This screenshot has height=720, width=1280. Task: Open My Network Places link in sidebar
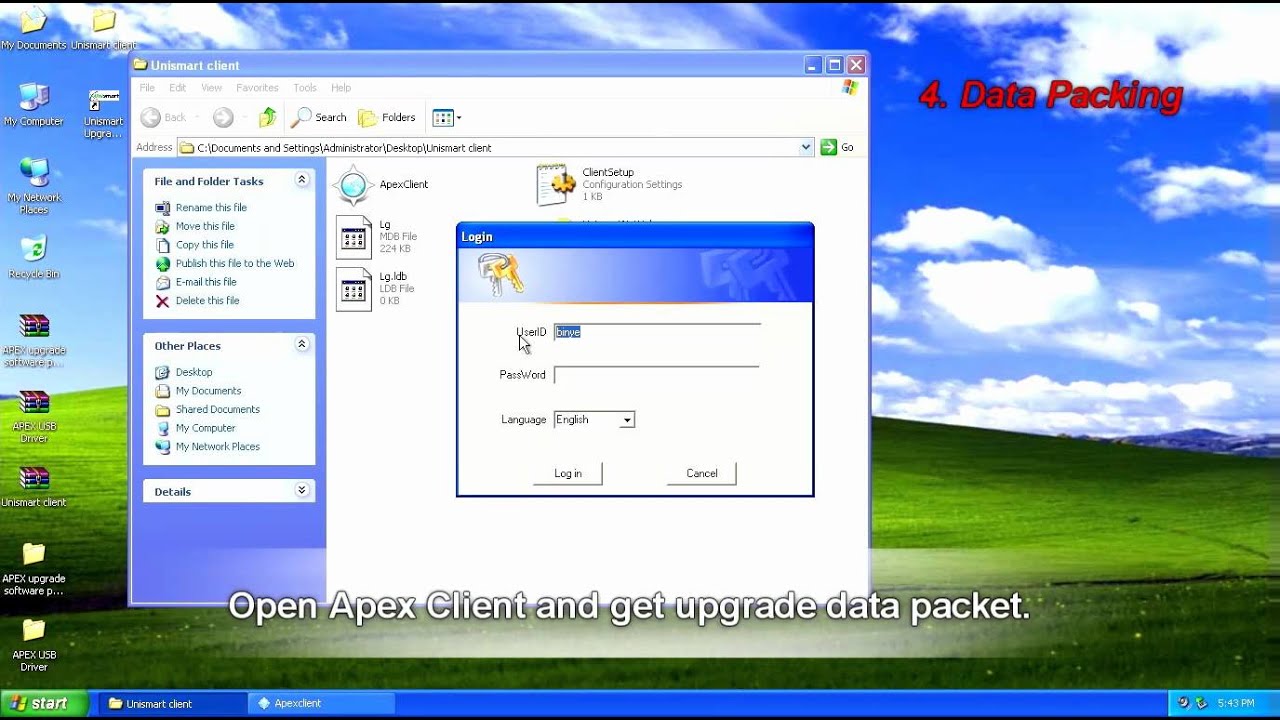(218, 447)
